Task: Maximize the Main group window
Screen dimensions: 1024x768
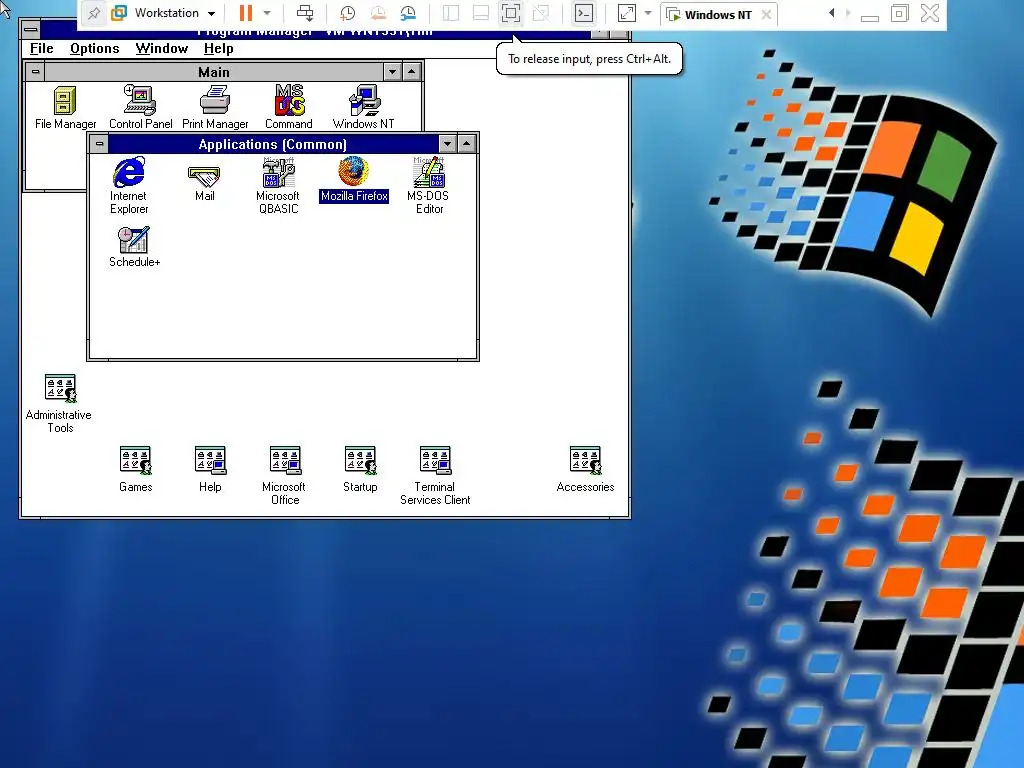Action: (x=411, y=72)
